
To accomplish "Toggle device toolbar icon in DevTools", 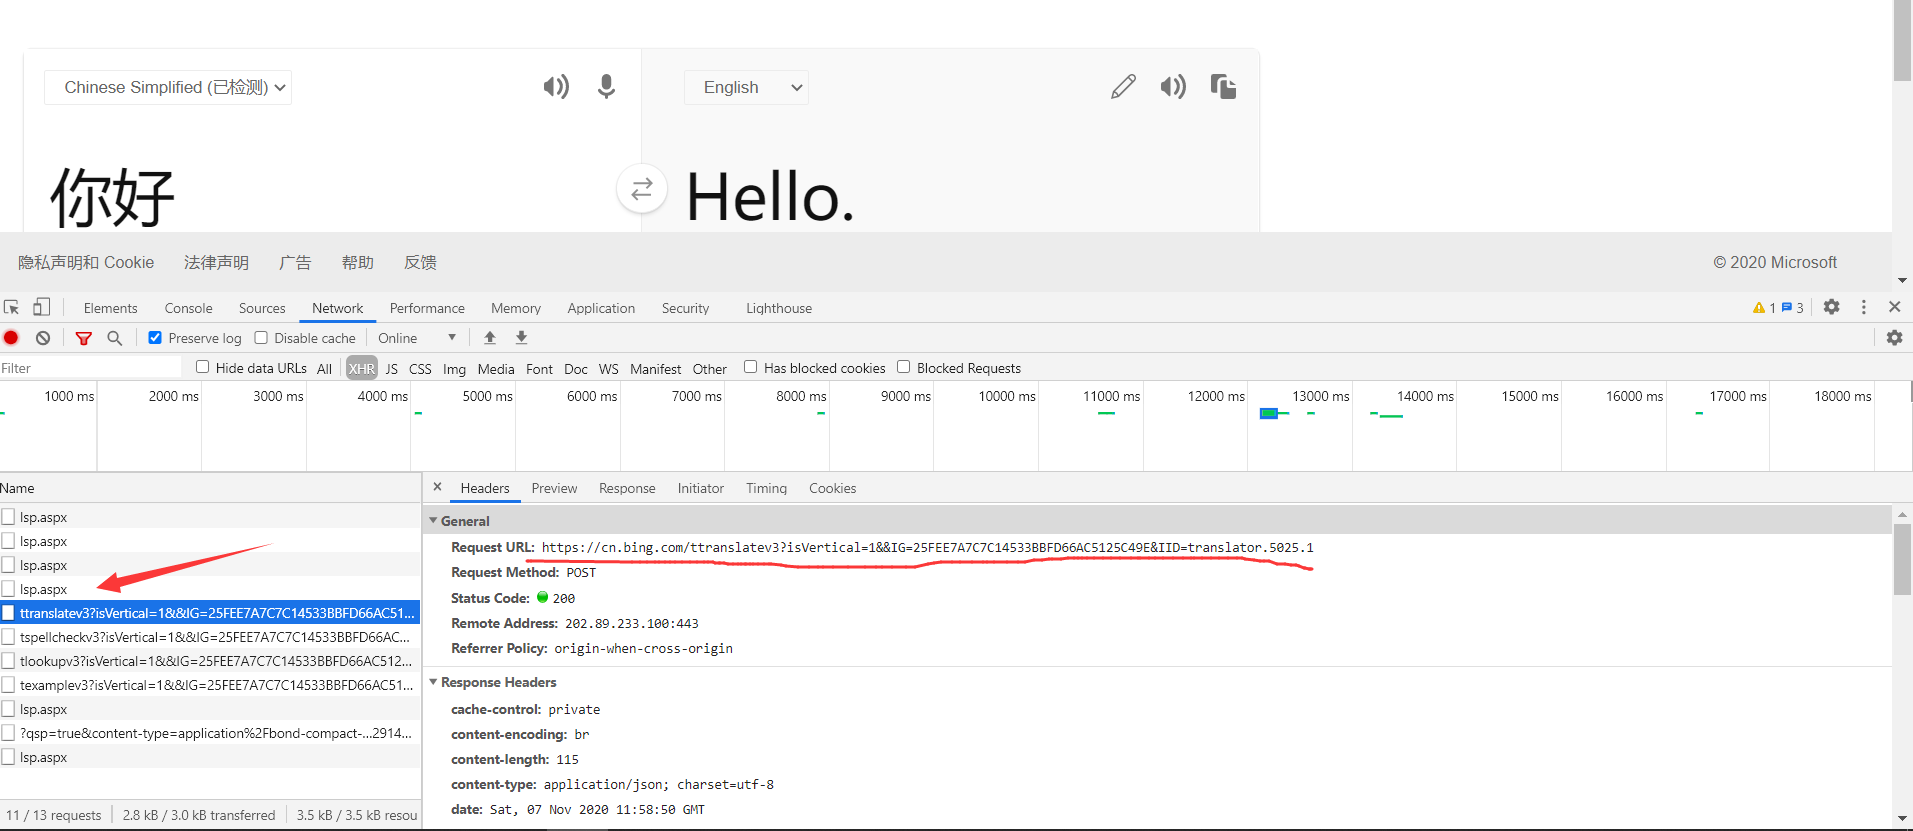I will tap(41, 307).
